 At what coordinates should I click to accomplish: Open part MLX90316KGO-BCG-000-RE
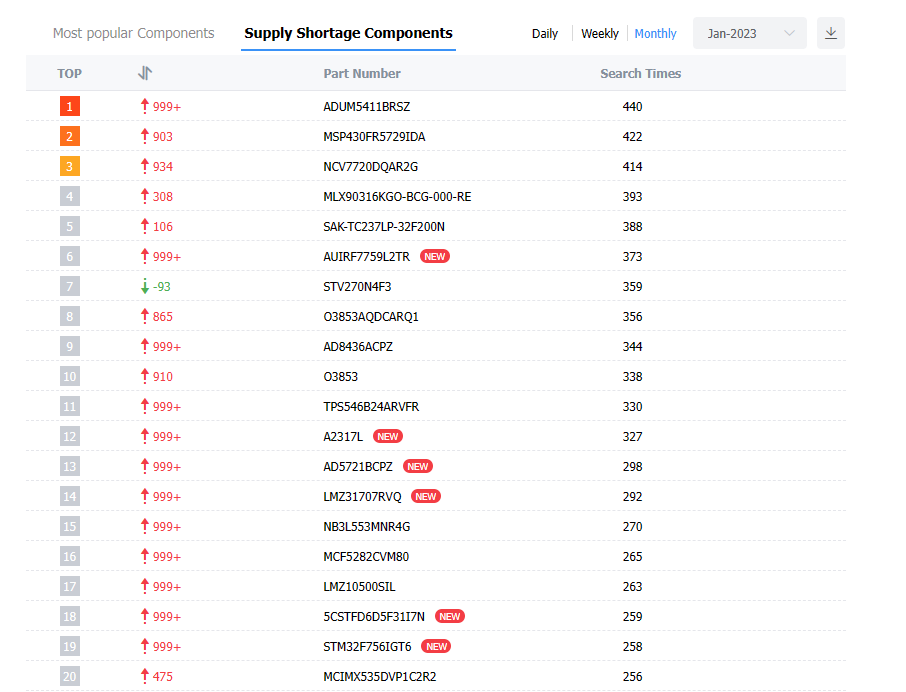coord(397,196)
